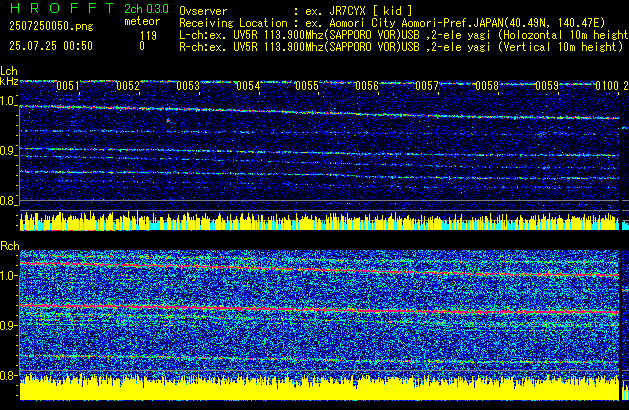Click the 0.8 frequency label in Lch panel

pyautogui.click(x=8, y=201)
